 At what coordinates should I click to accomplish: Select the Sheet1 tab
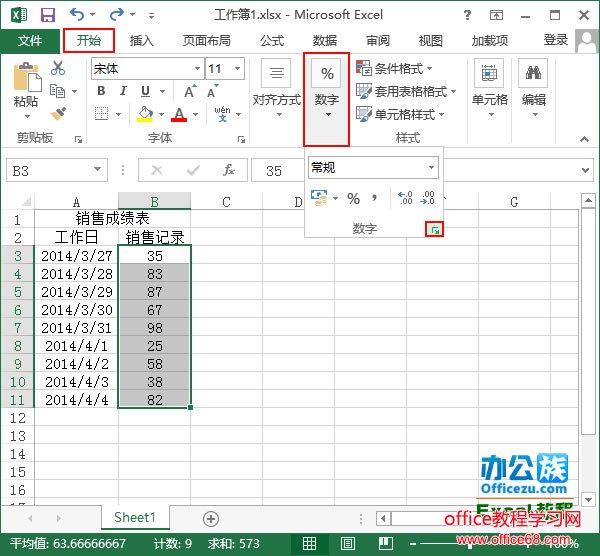click(135, 517)
